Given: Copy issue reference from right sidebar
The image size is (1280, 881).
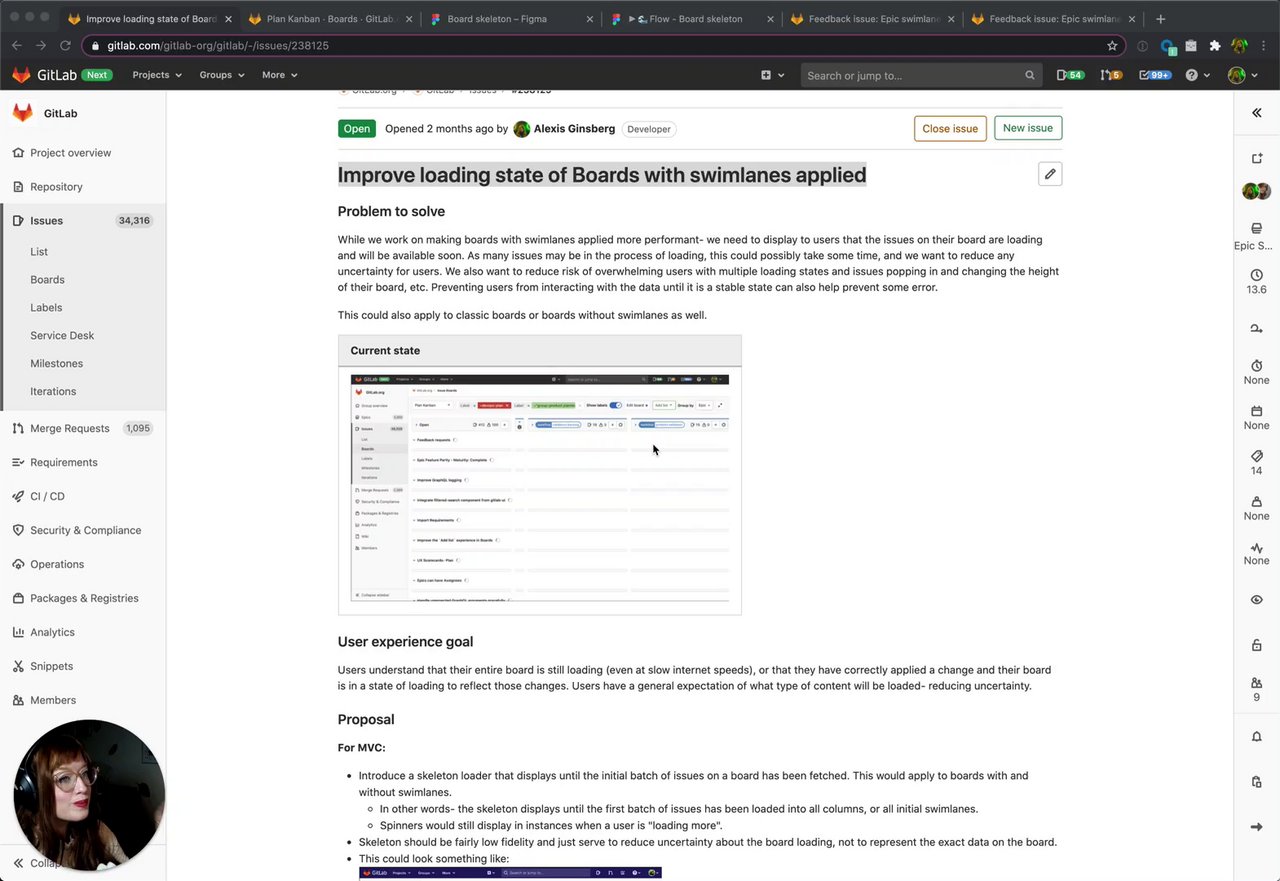Looking at the screenshot, I should coord(1257,782).
